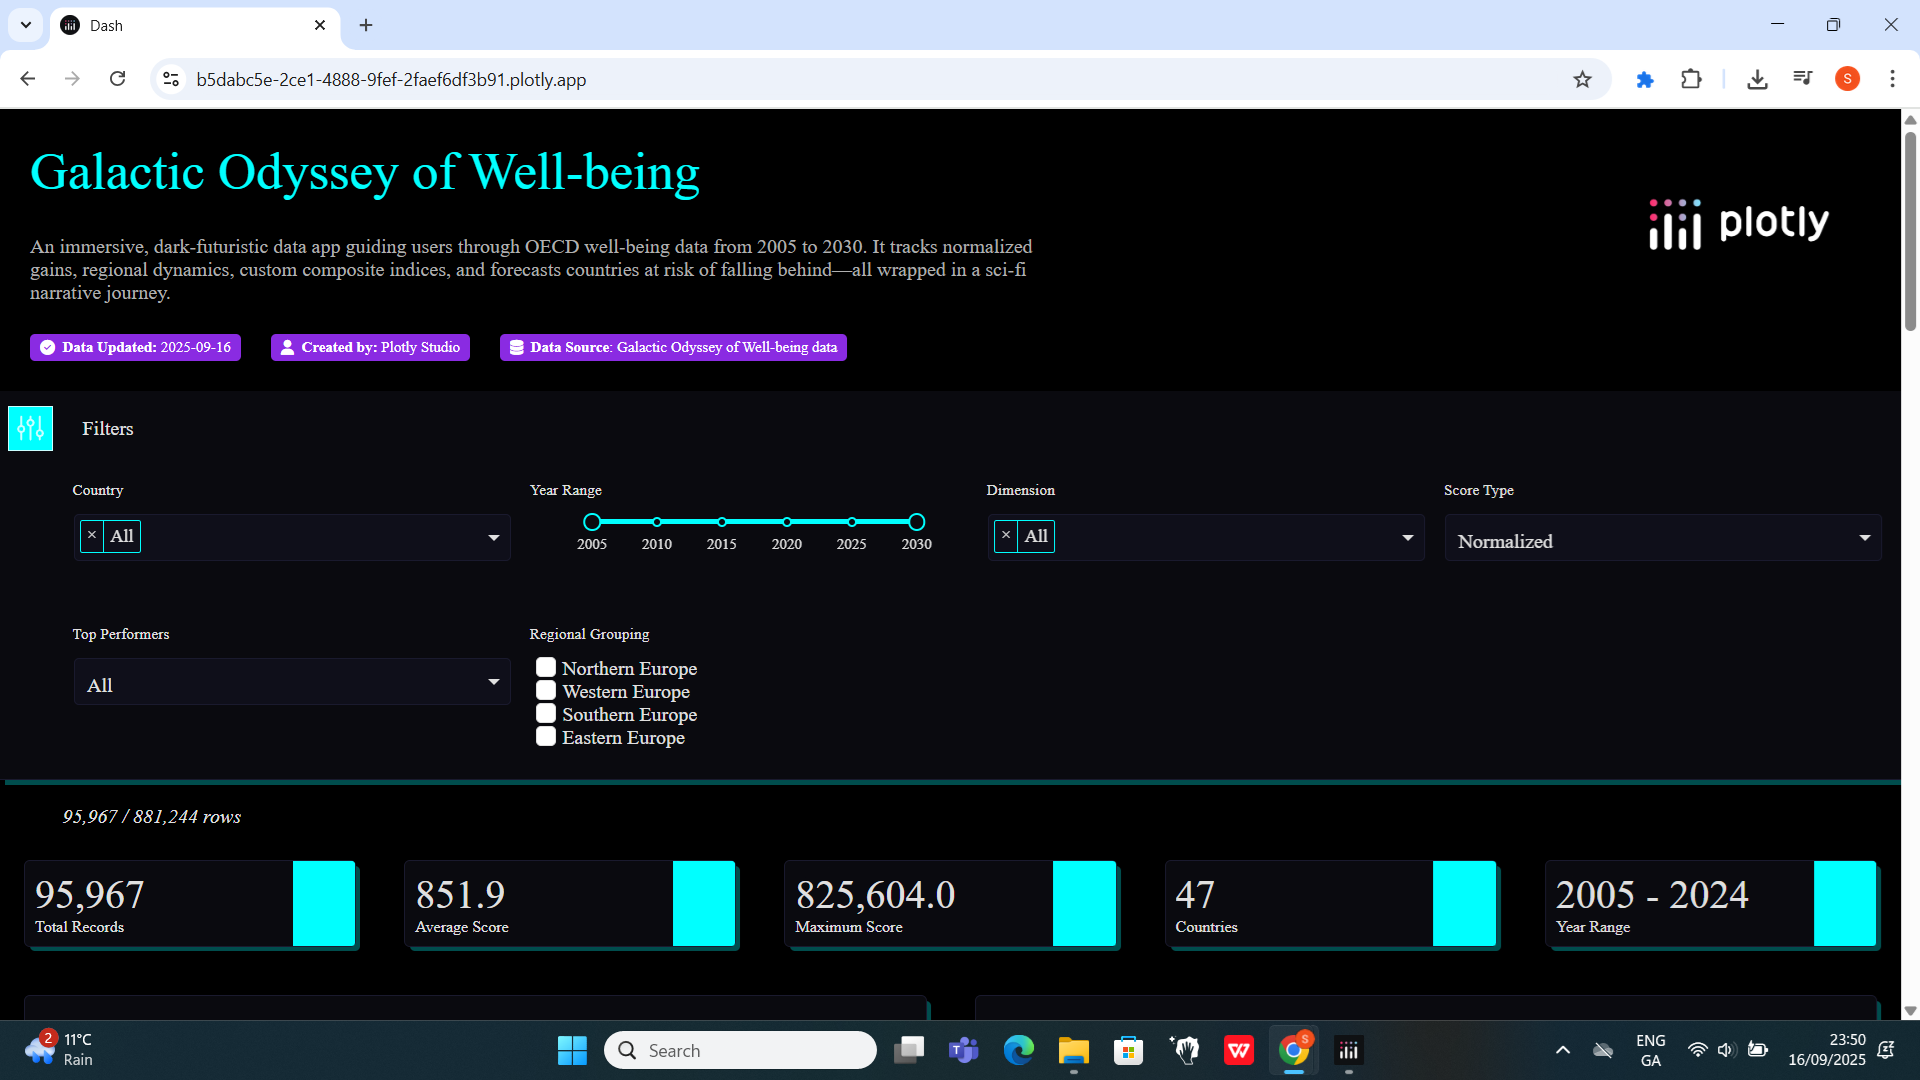This screenshot has height=1080, width=1920.
Task: Click the Data Source badge
Action: 673,347
